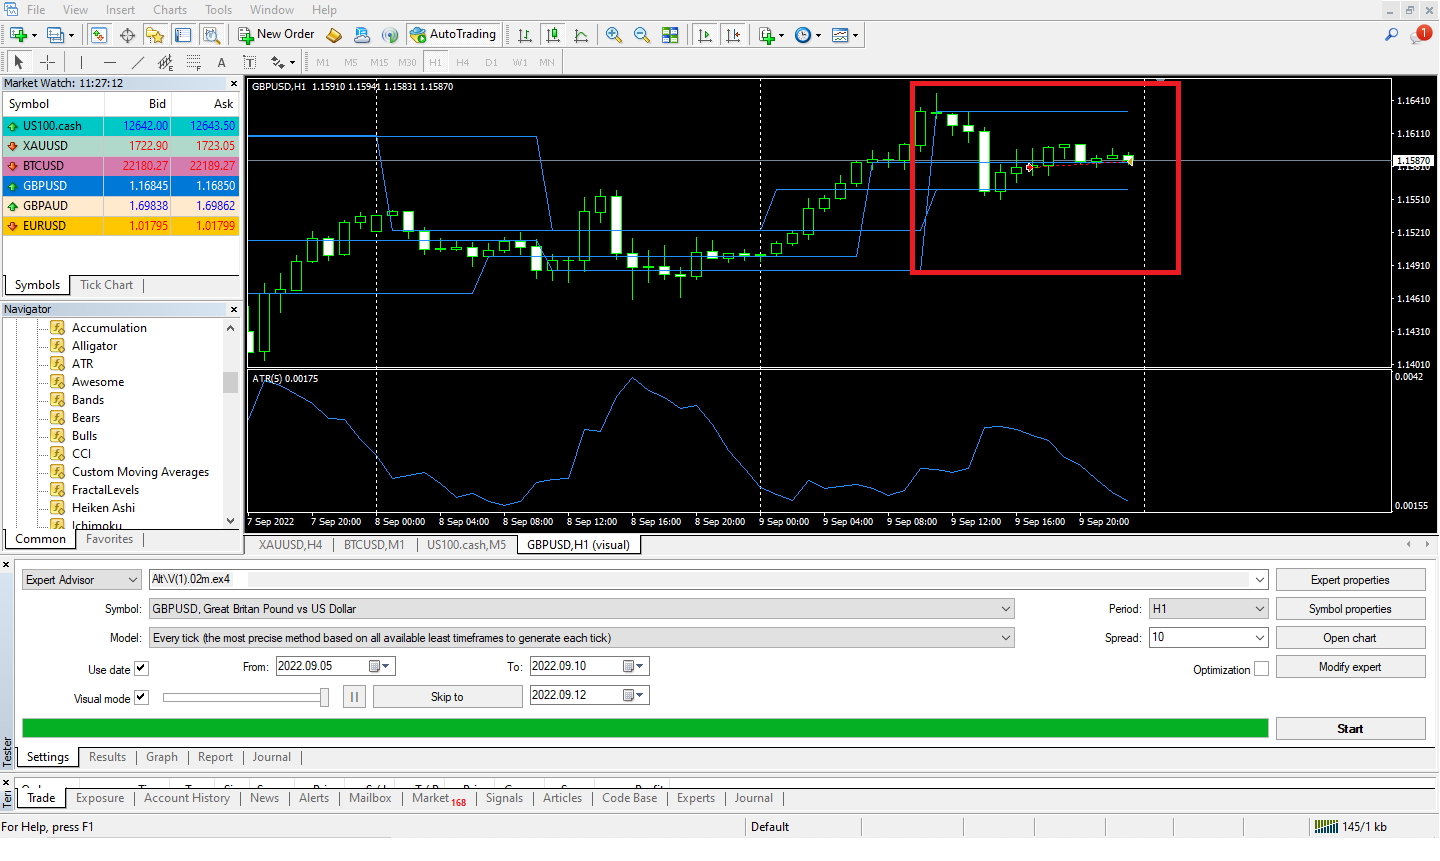
Task: Zoom in on the chart
Action: click(614, 35)
